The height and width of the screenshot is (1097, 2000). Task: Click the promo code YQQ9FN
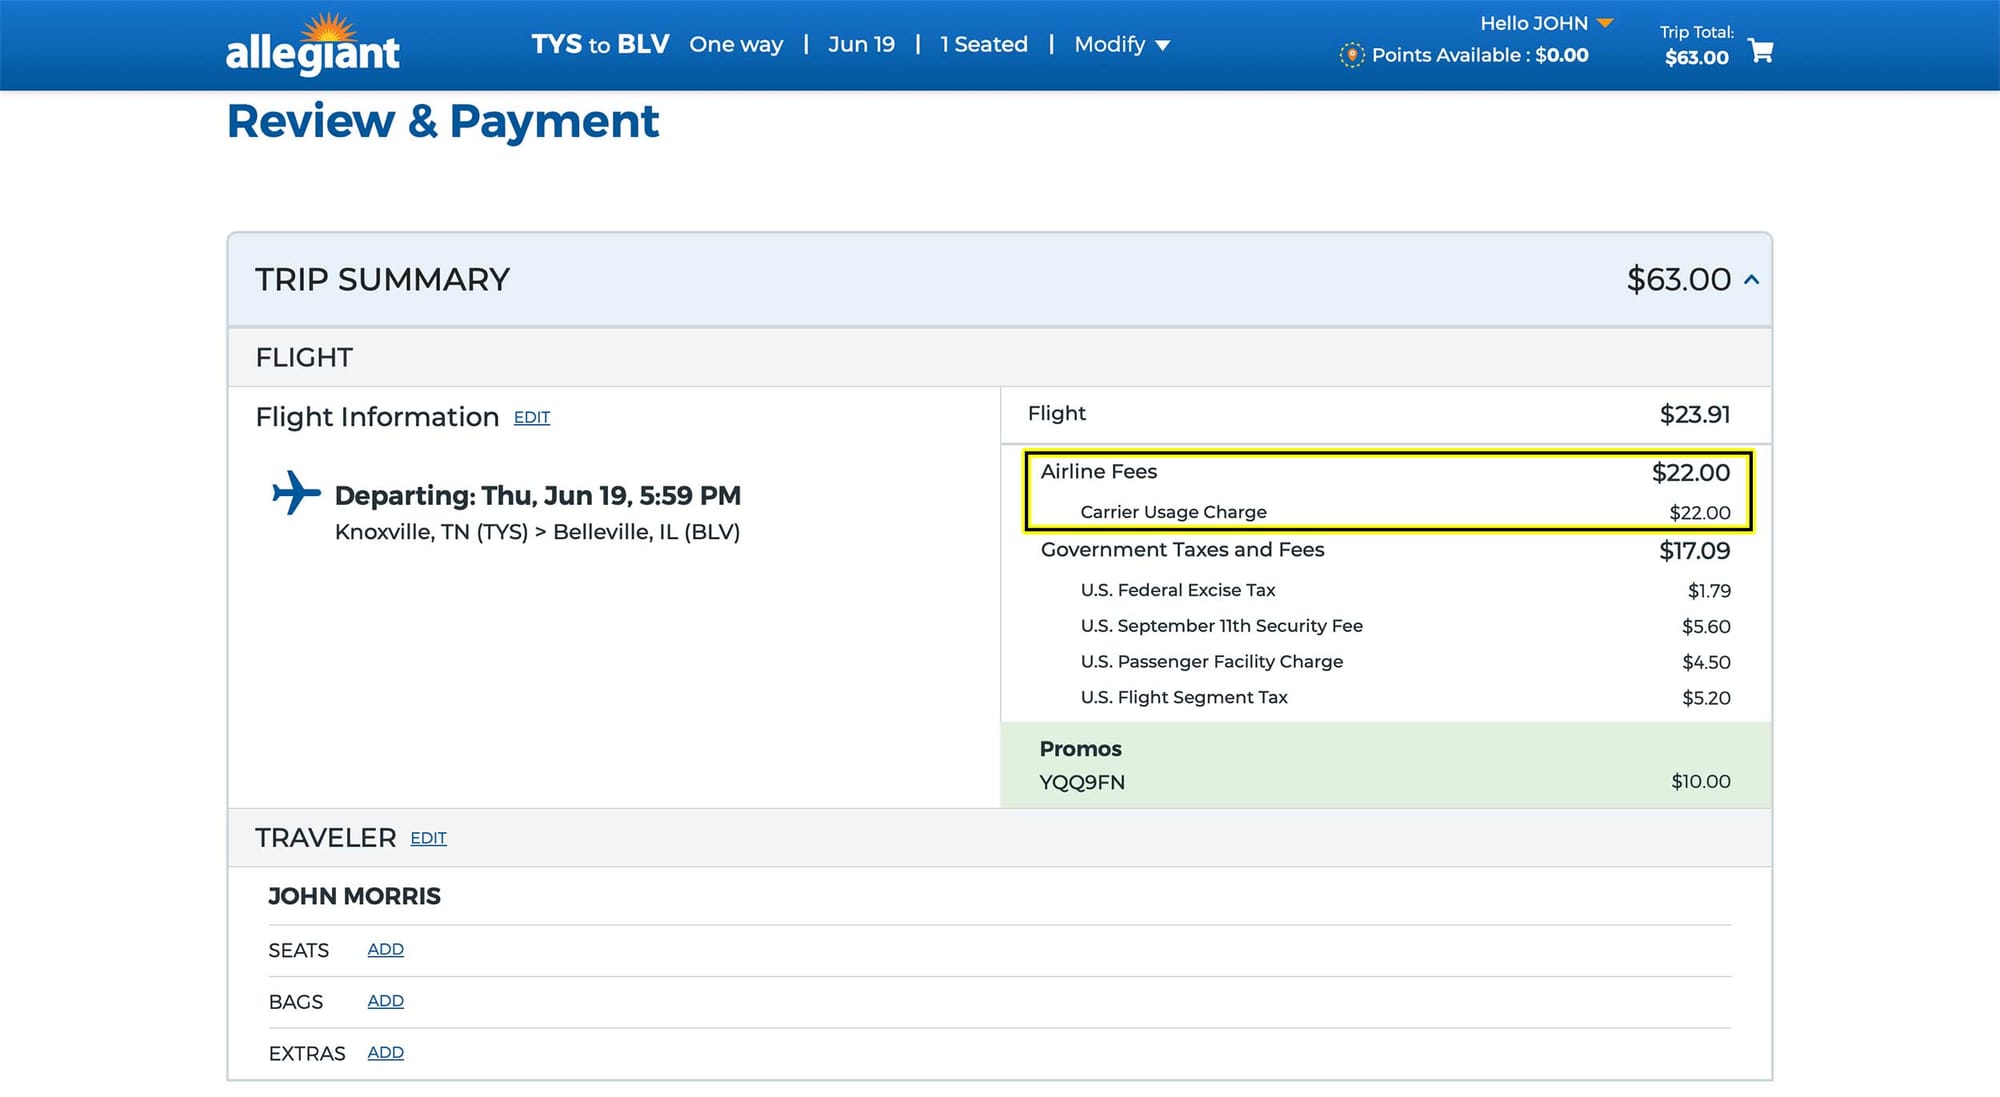tap(1082, 782)
